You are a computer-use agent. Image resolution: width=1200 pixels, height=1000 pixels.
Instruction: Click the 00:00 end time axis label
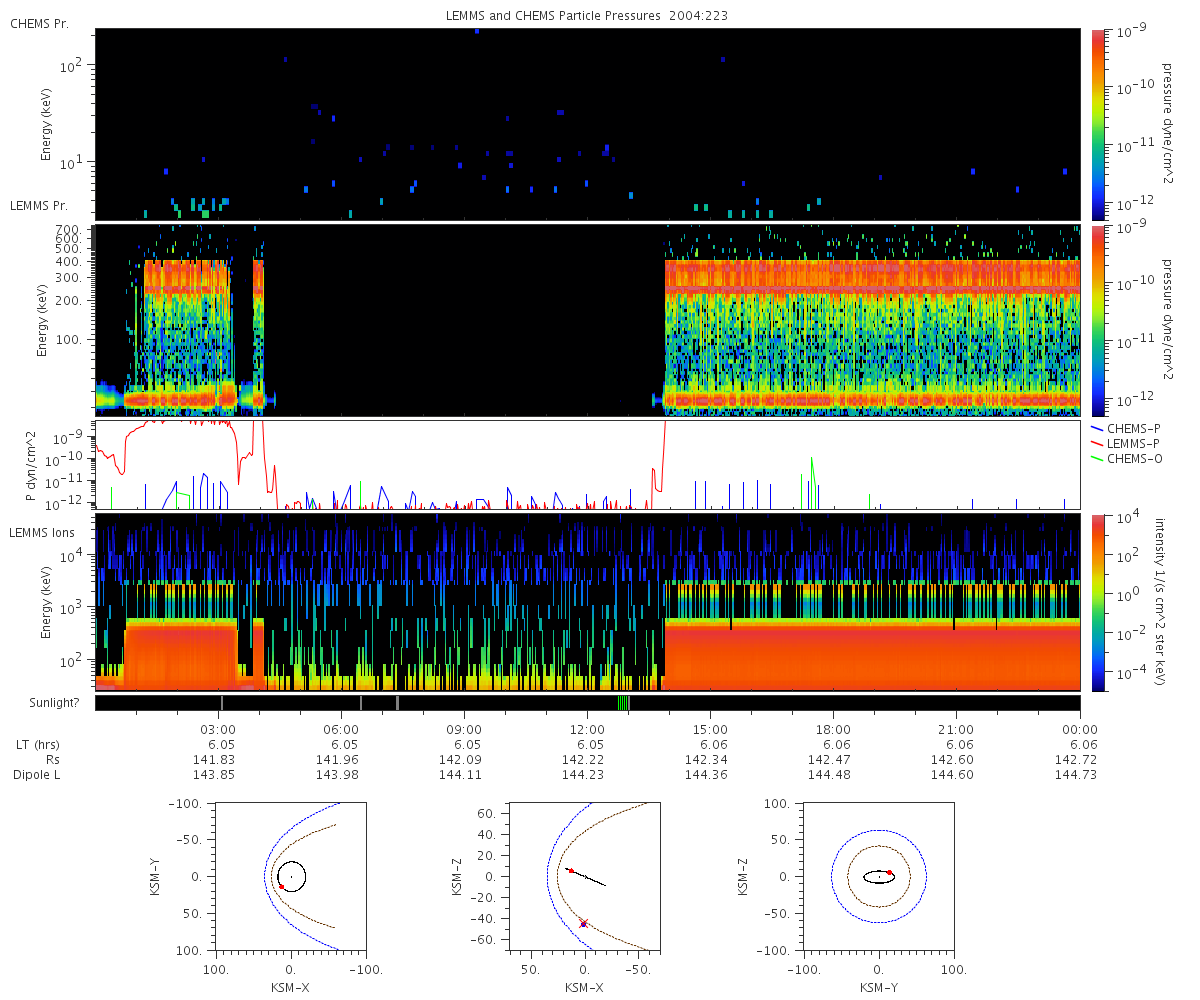click(1080, 729)
